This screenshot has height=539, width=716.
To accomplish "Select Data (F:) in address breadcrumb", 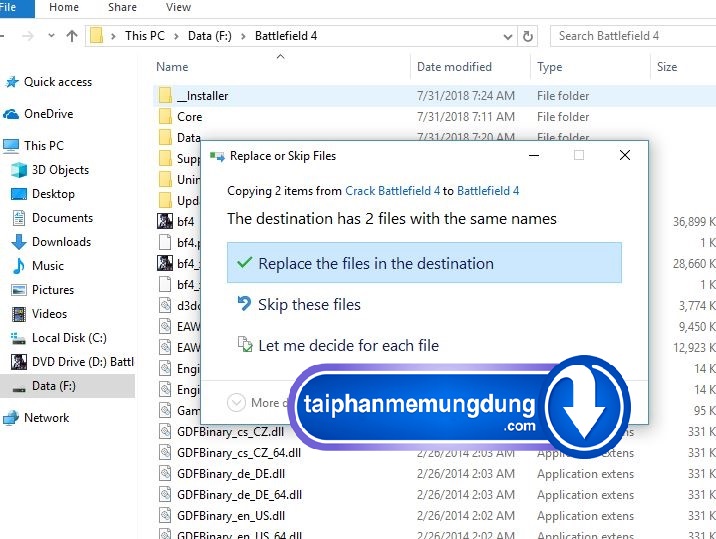I will (210, 36).
